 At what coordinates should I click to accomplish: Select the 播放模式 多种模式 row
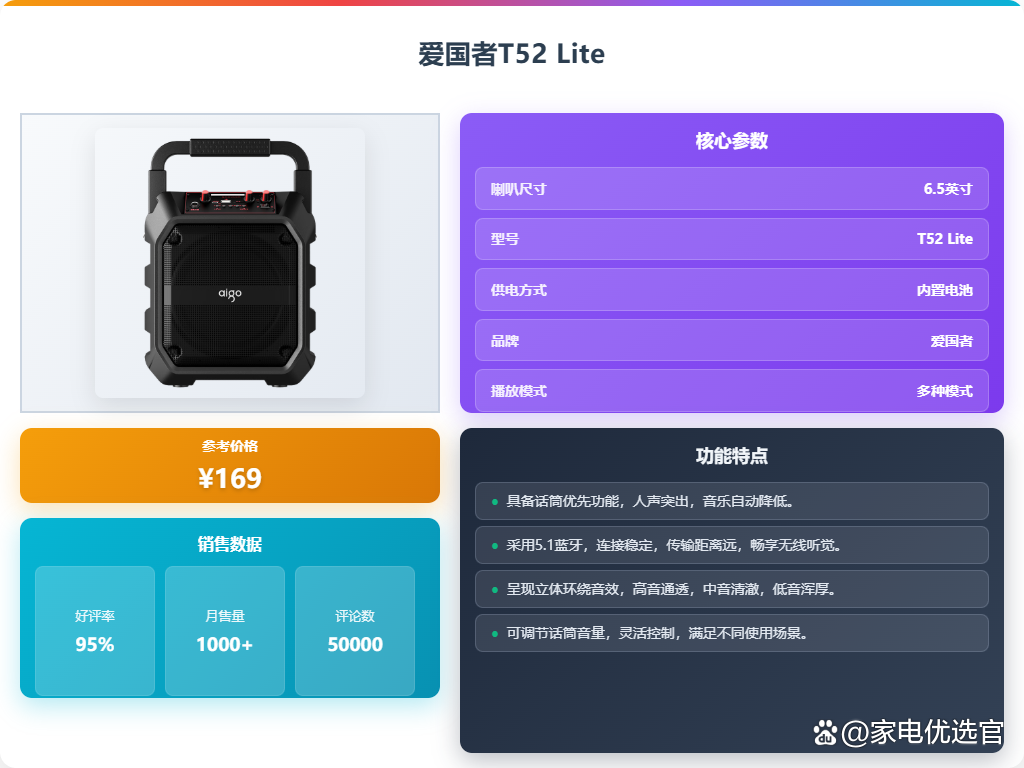pyautogui.click(x=731, y=391)
